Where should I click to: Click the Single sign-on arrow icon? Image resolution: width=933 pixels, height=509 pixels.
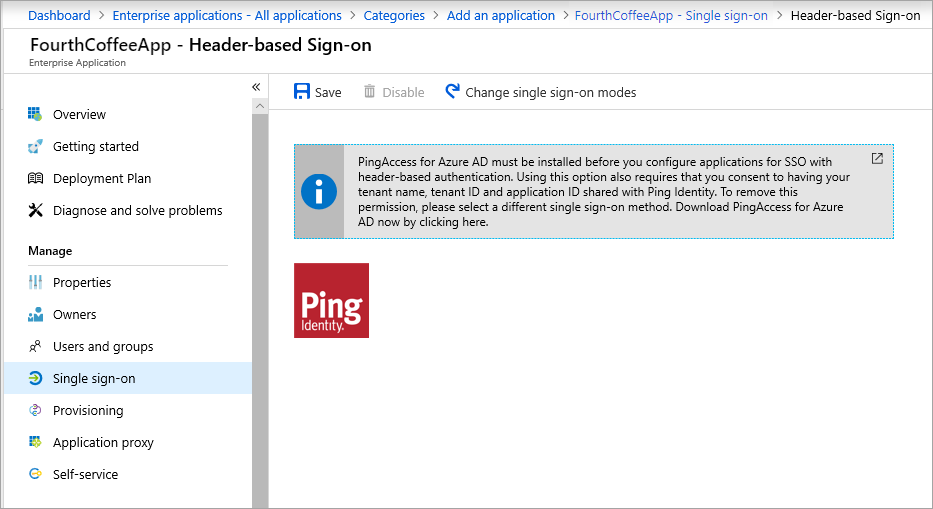tap(35, 378)
